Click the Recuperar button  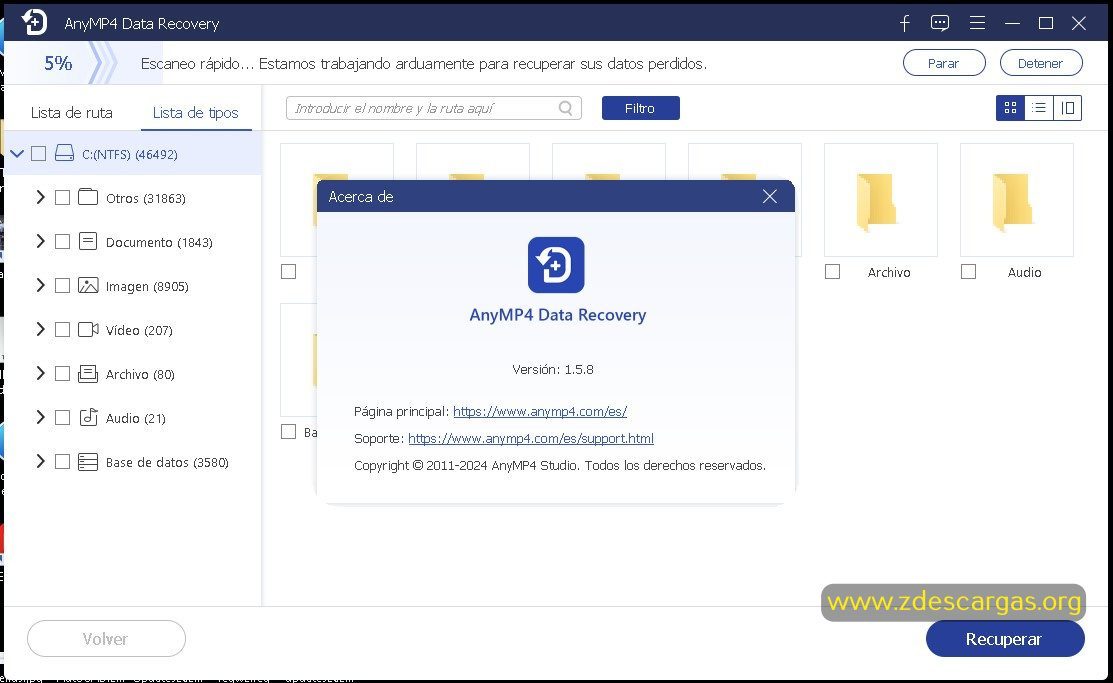(1004, 638)
